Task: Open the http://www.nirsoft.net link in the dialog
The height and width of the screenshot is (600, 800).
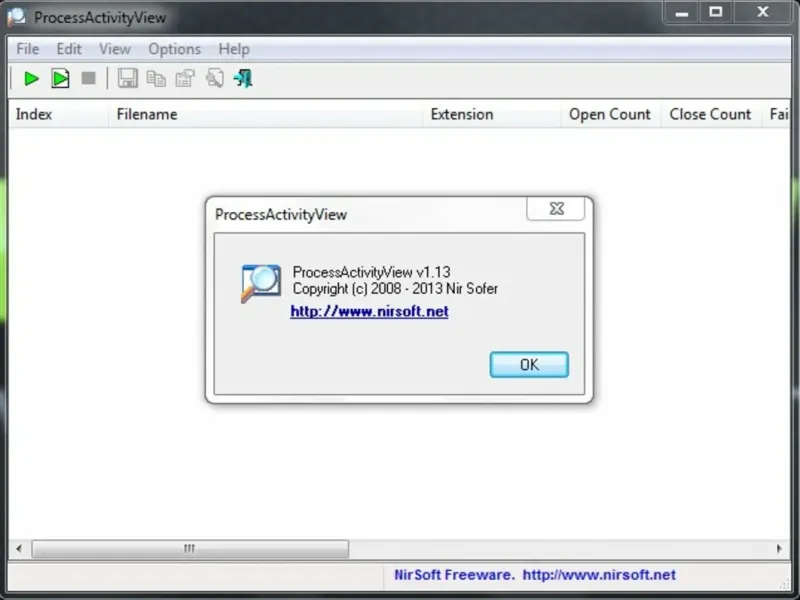Action: coord(369,311)
